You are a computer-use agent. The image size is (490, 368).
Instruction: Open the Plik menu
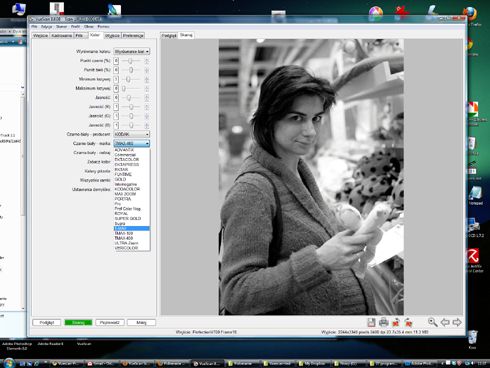point(34,26)
